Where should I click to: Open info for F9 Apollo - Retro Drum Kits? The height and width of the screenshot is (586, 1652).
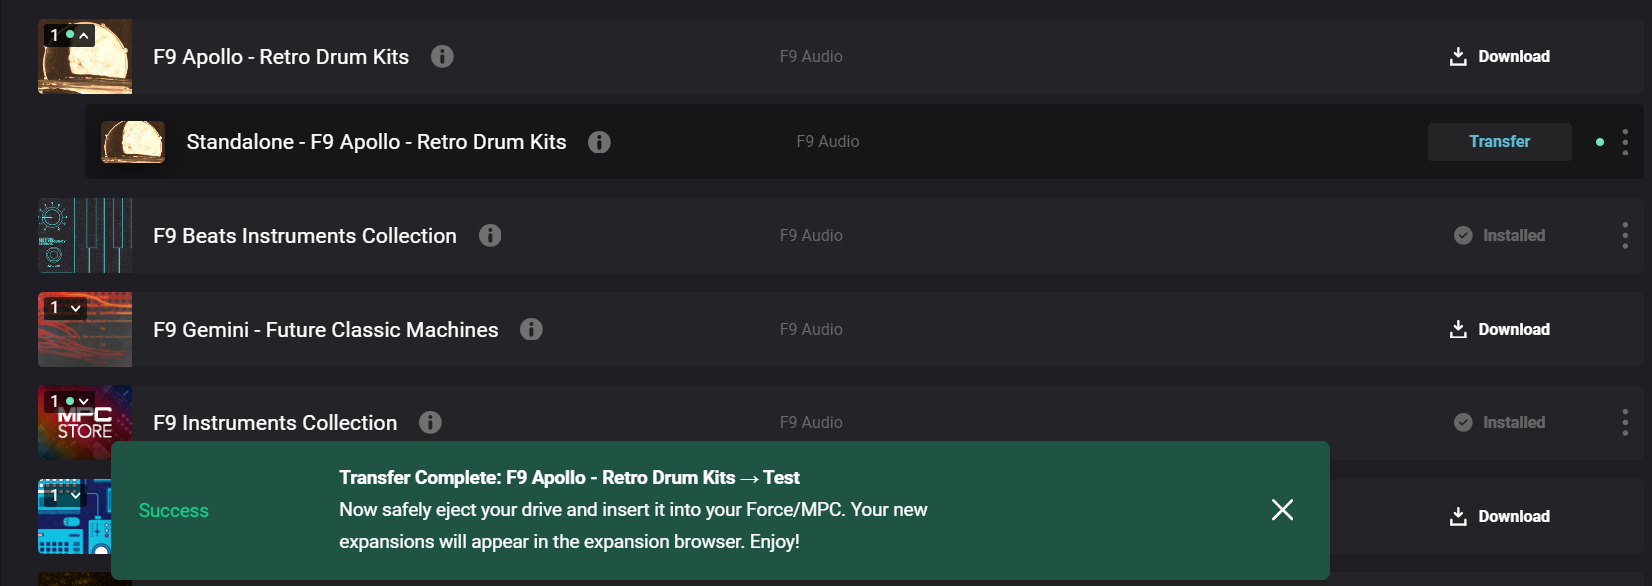(x=442, y=57)
